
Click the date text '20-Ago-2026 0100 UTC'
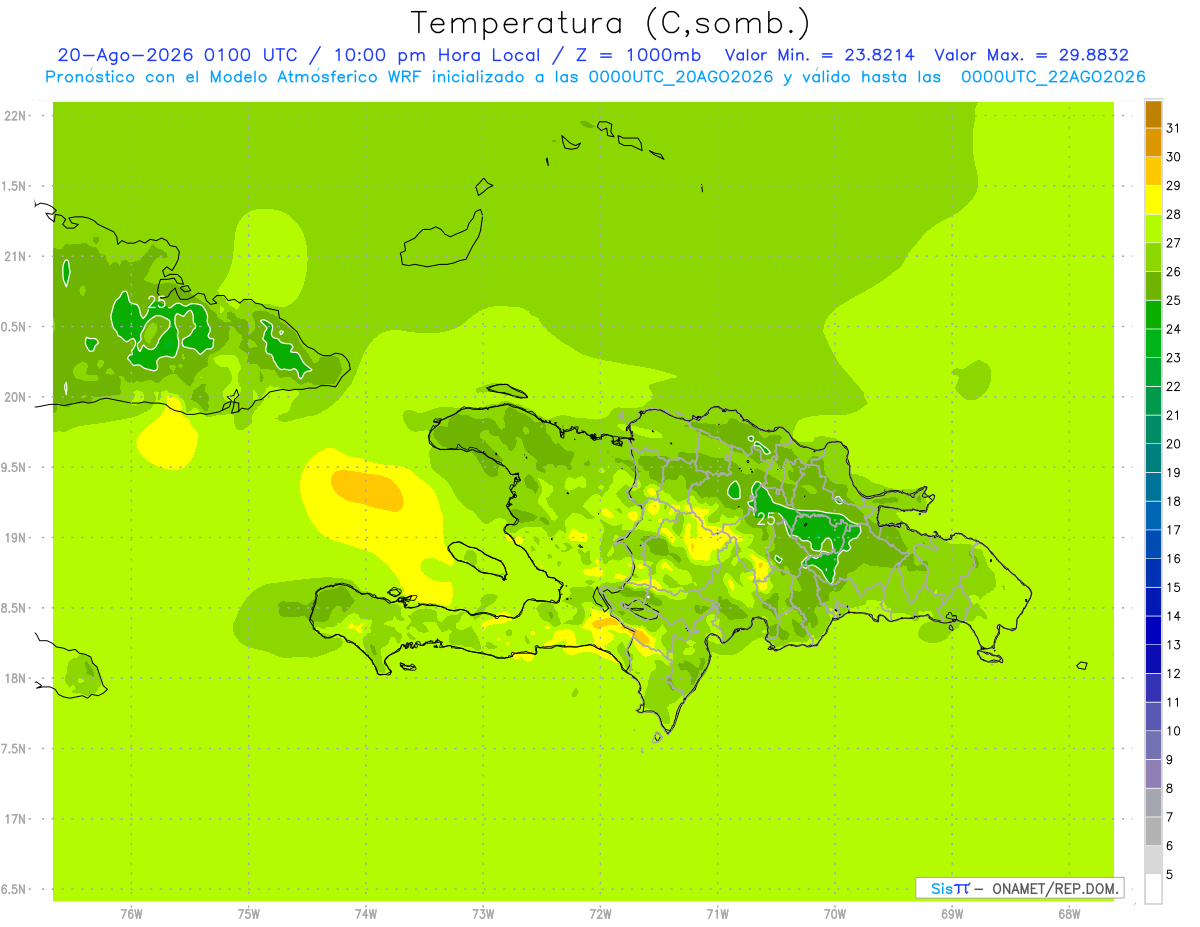177,55
